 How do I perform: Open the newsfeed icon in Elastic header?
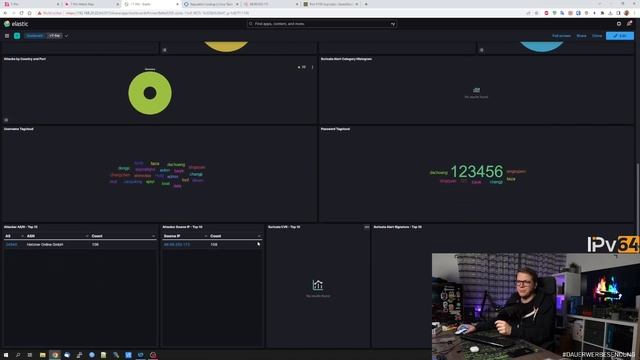coord(629,24)
